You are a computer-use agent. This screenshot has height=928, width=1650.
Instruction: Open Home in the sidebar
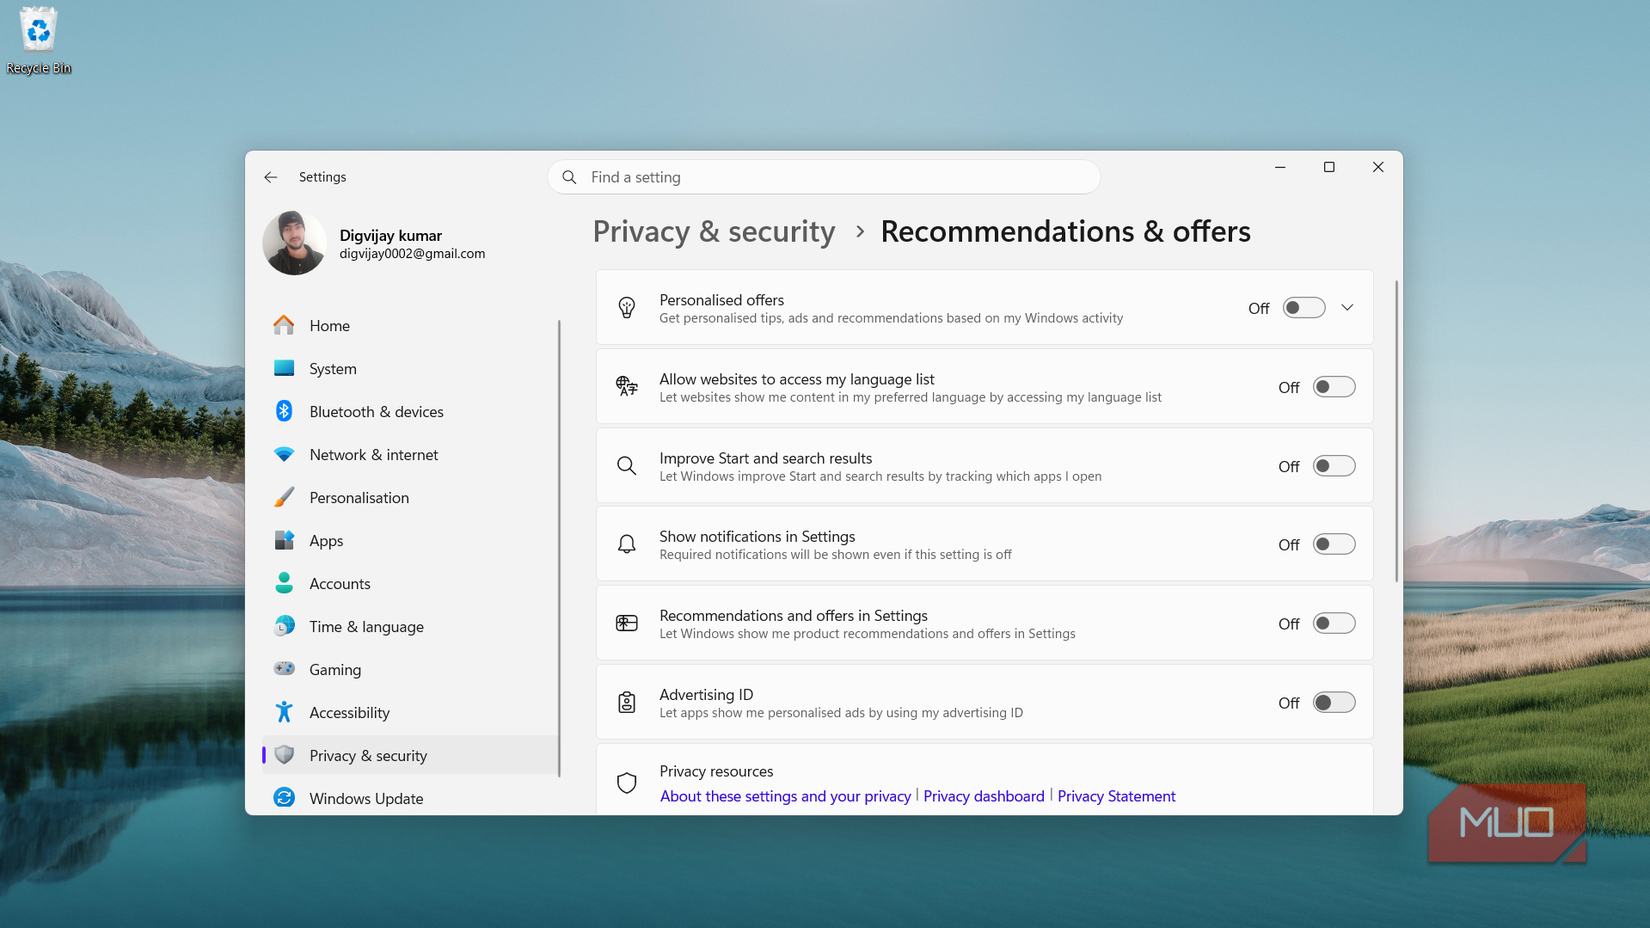410,325
